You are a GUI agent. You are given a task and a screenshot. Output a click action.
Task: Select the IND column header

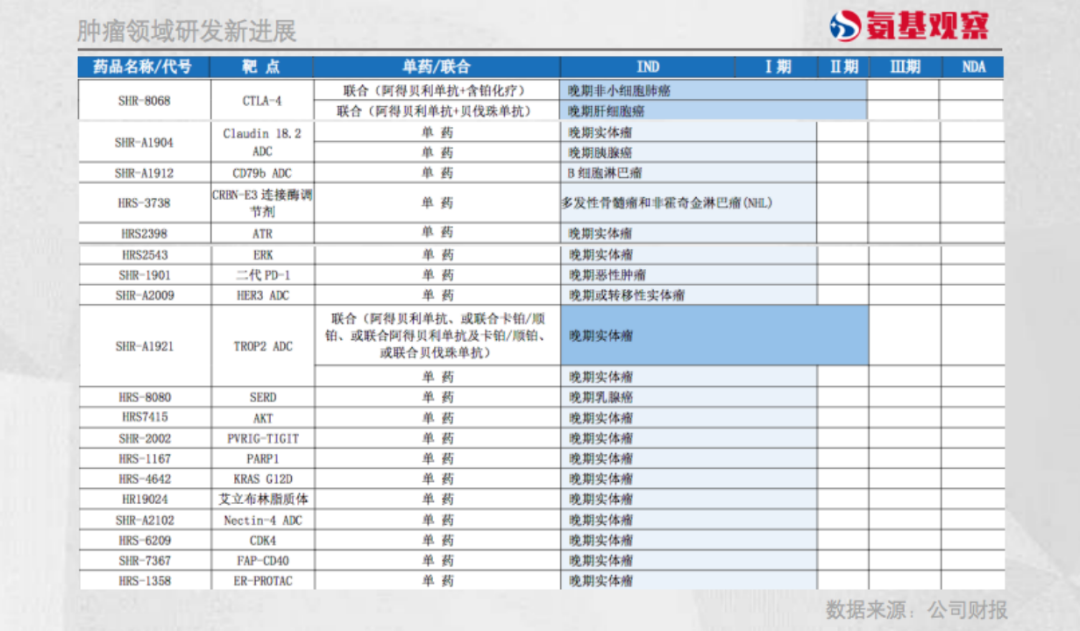point(648,67)
